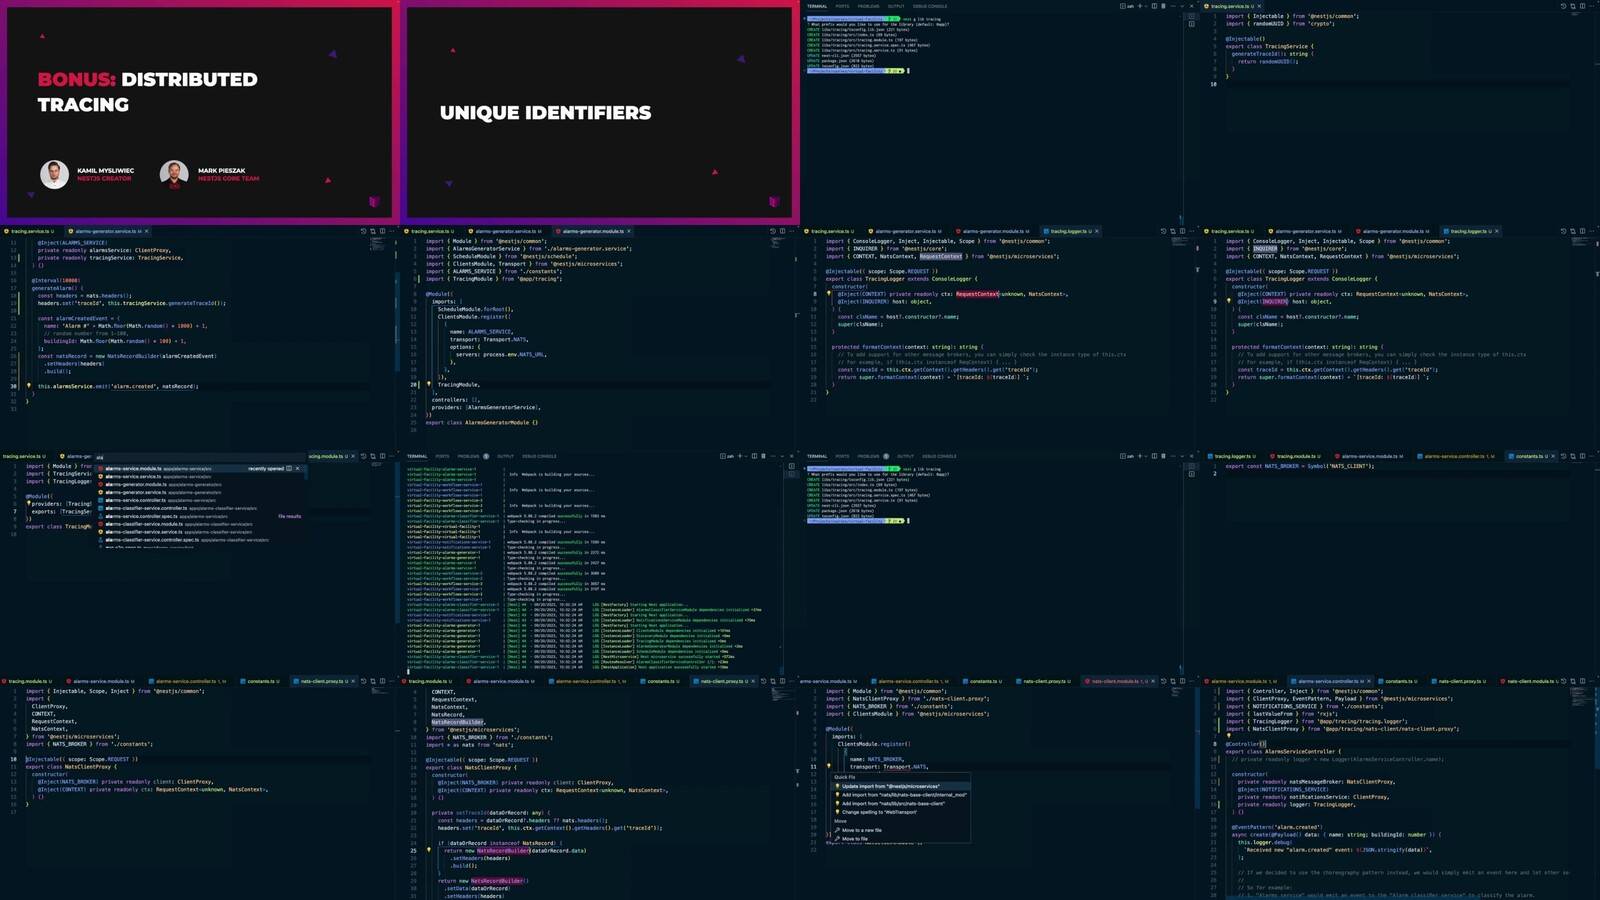Open alarms-generator.module.ts from the Quick Open list
The height and width of the screenshot is (900, 1600).
tap(198, 484)
